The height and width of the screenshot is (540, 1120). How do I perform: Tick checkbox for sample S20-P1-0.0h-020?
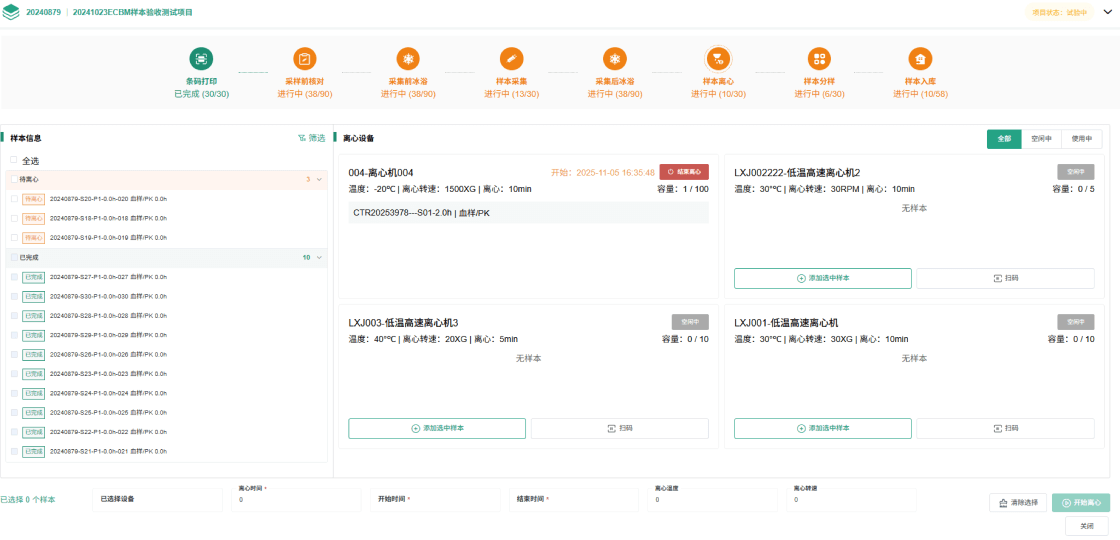tap(14, 199)
